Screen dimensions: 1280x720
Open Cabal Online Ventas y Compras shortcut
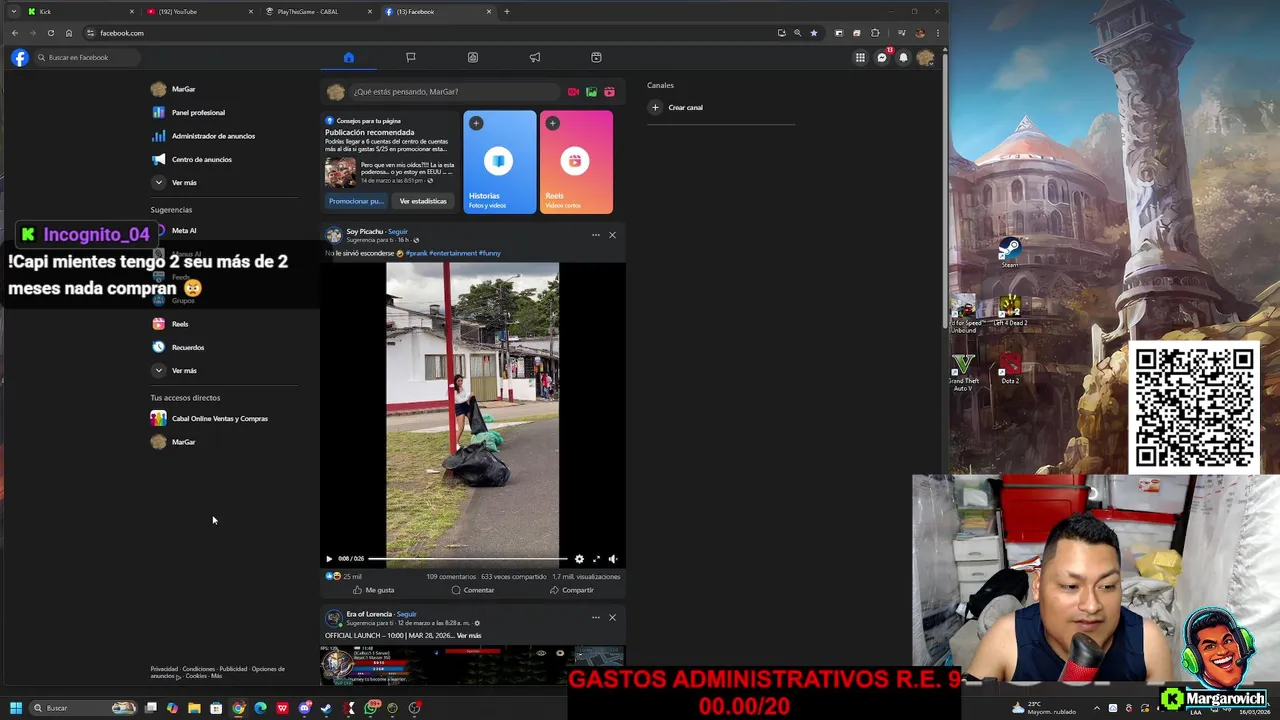tap(224, 418)
